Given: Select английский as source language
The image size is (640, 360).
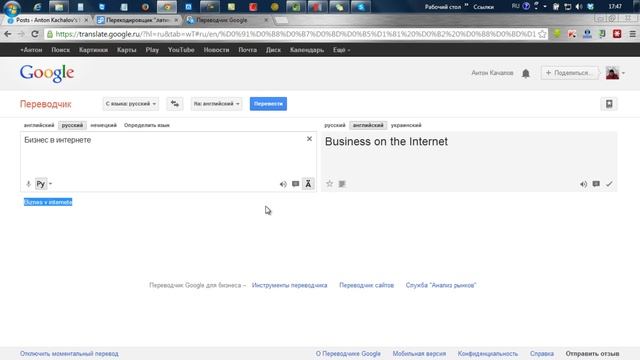Looking at the screenshot, I should [x=39, y=125].
